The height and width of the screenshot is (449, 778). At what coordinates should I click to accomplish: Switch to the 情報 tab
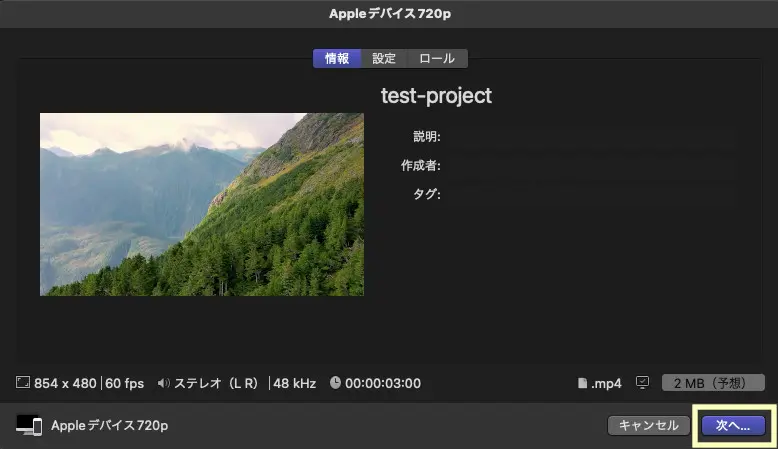coord(337,59)
